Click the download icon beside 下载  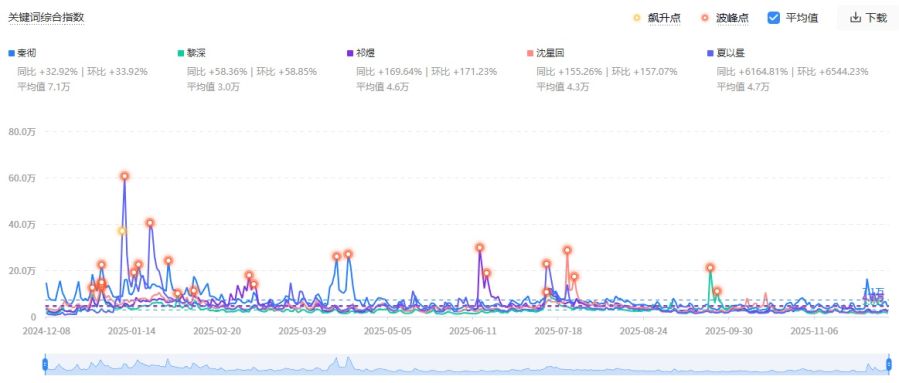855,18
